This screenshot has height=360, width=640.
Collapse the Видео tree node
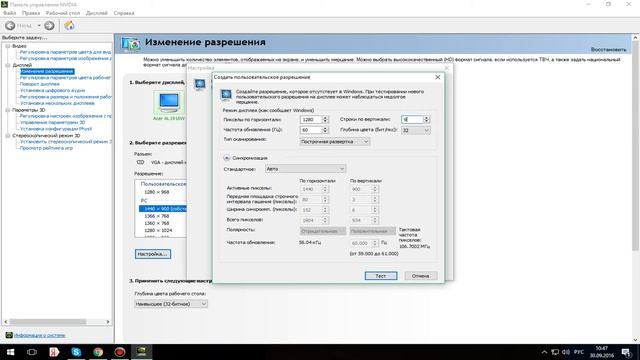coord(7,46)
